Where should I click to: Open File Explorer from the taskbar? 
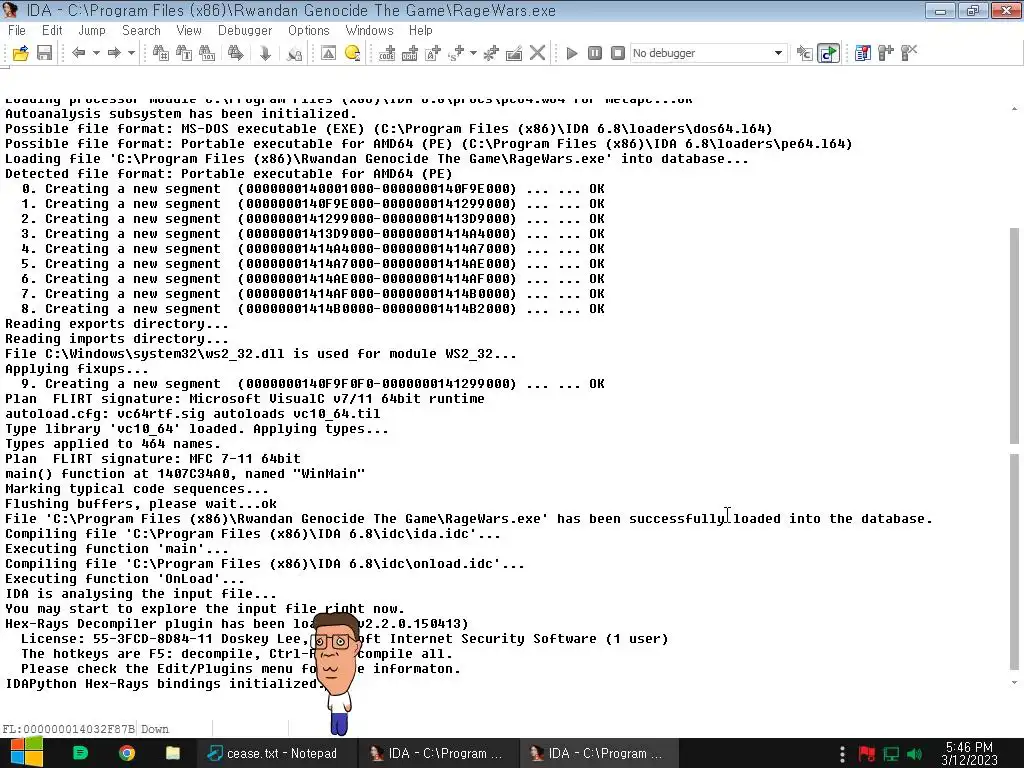(x=172, y=753)
